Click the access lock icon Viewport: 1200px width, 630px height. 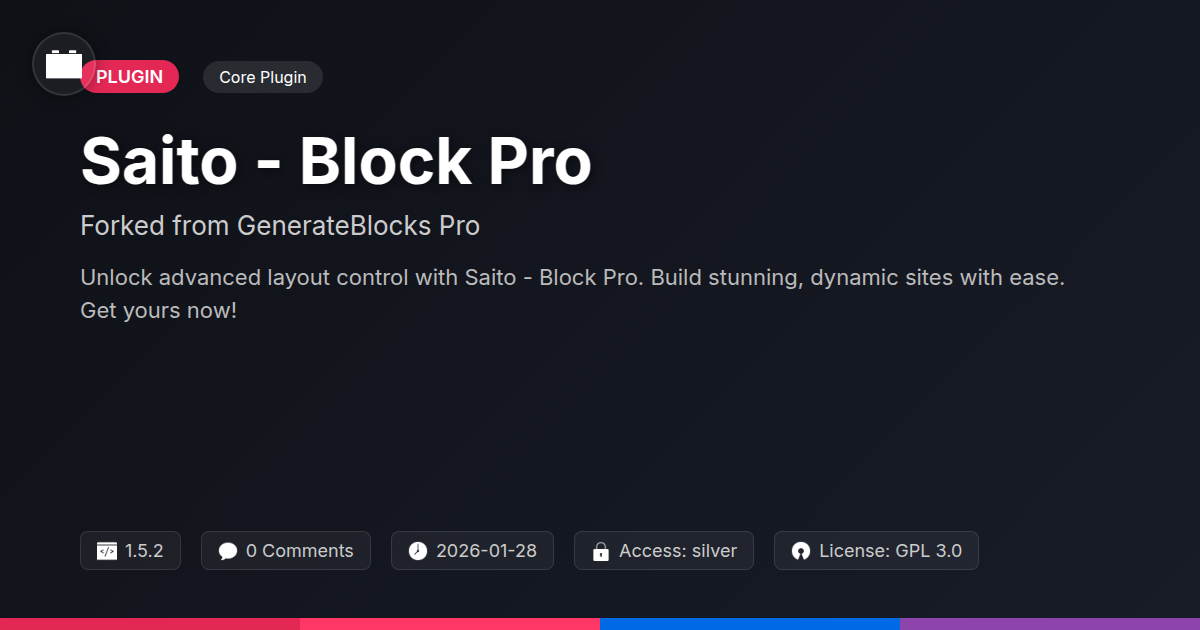(x=601, y=551)
